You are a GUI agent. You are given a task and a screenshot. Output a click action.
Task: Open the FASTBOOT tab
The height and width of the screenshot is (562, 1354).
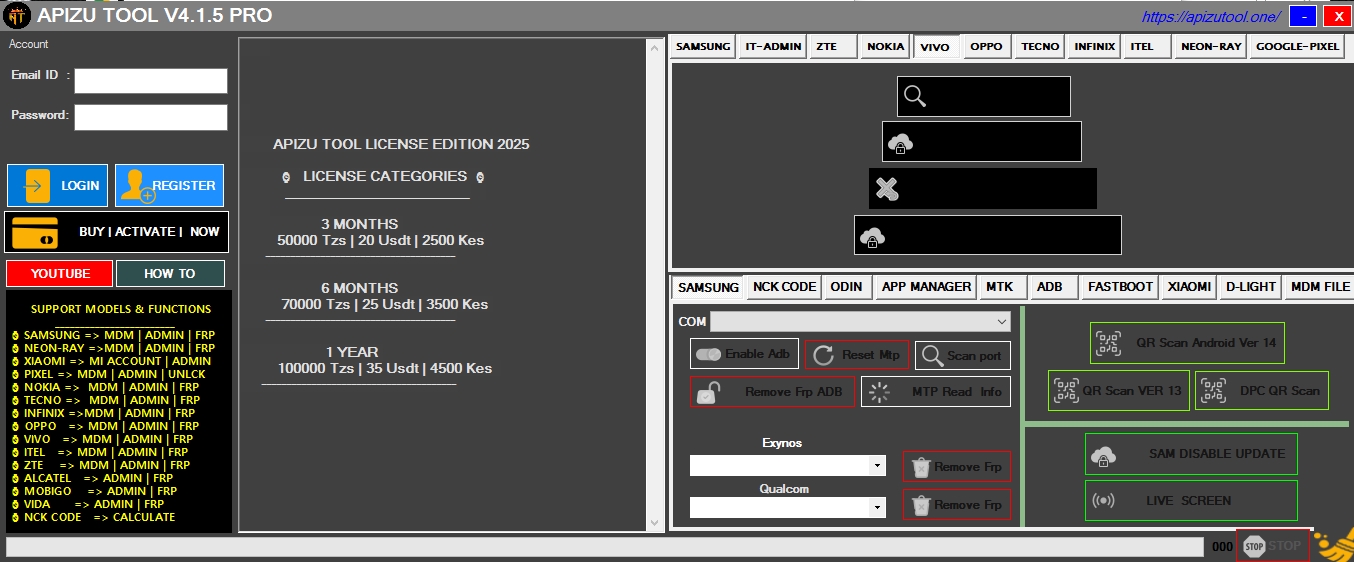(1120, 286)
